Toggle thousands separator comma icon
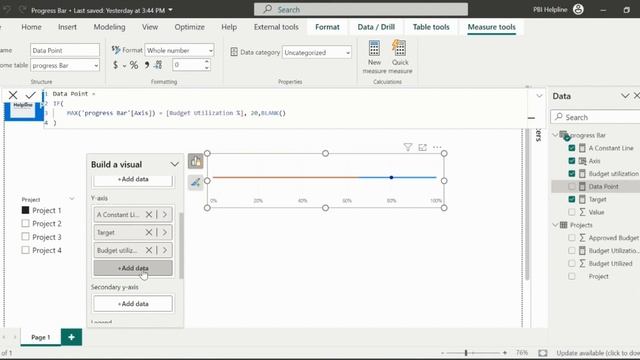This screenshot has width=640, height=360. coord(147,65)
